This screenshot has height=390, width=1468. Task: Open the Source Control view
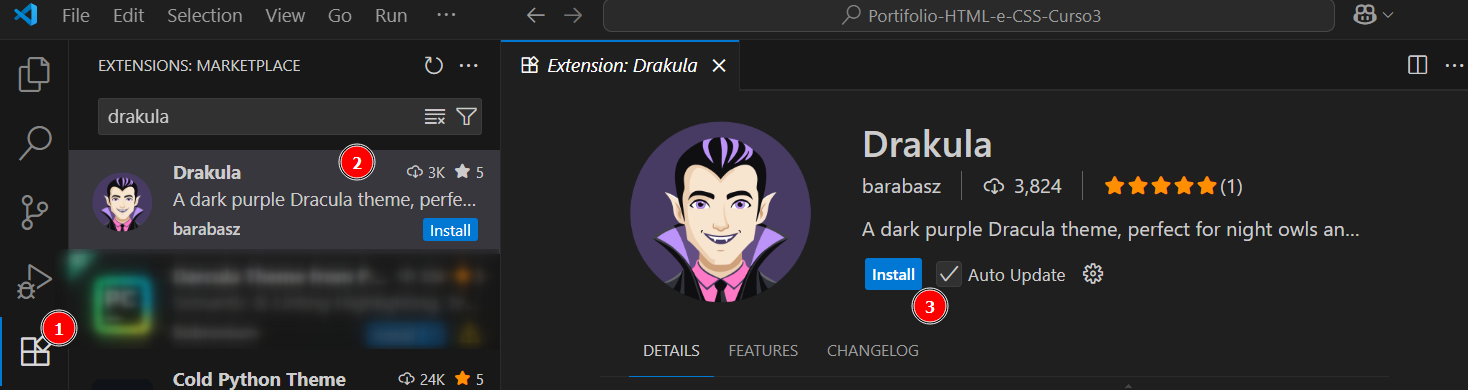pyautogui.click(x=34, y=213)
